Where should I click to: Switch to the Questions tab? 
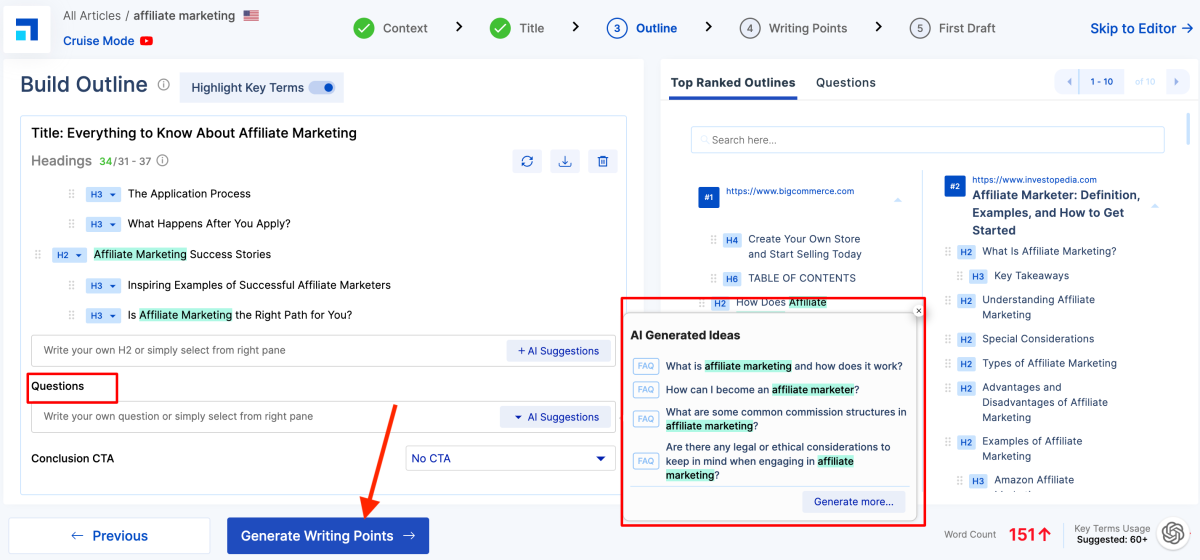click(x=845, y=83)
